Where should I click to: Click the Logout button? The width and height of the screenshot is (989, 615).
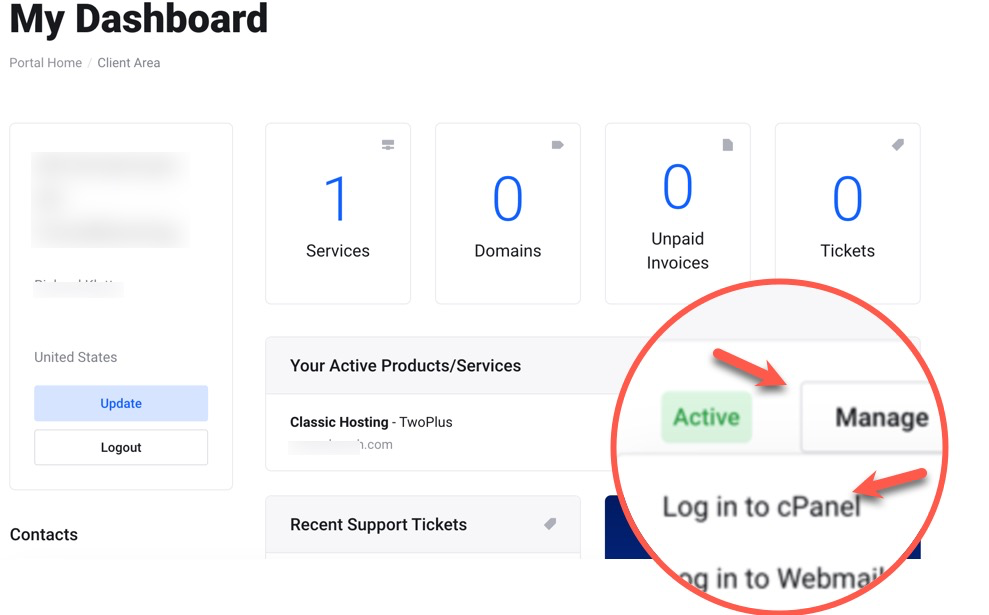click(x=121, y=448)
